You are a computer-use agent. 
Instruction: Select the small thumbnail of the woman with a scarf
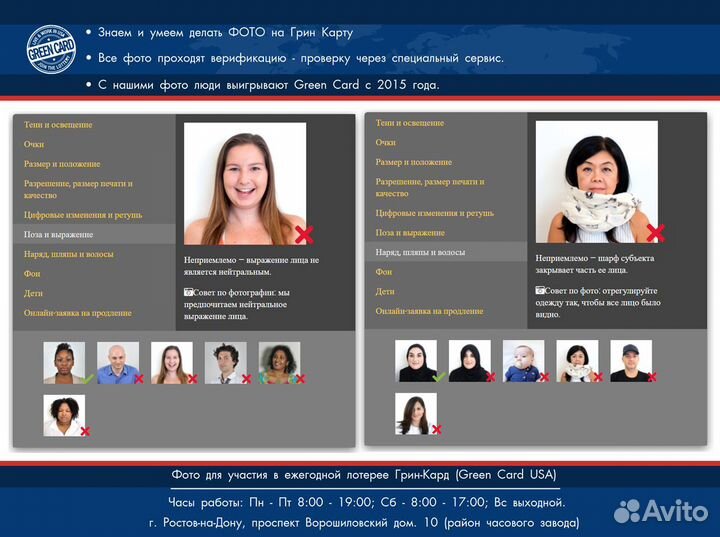coord(577,361)
